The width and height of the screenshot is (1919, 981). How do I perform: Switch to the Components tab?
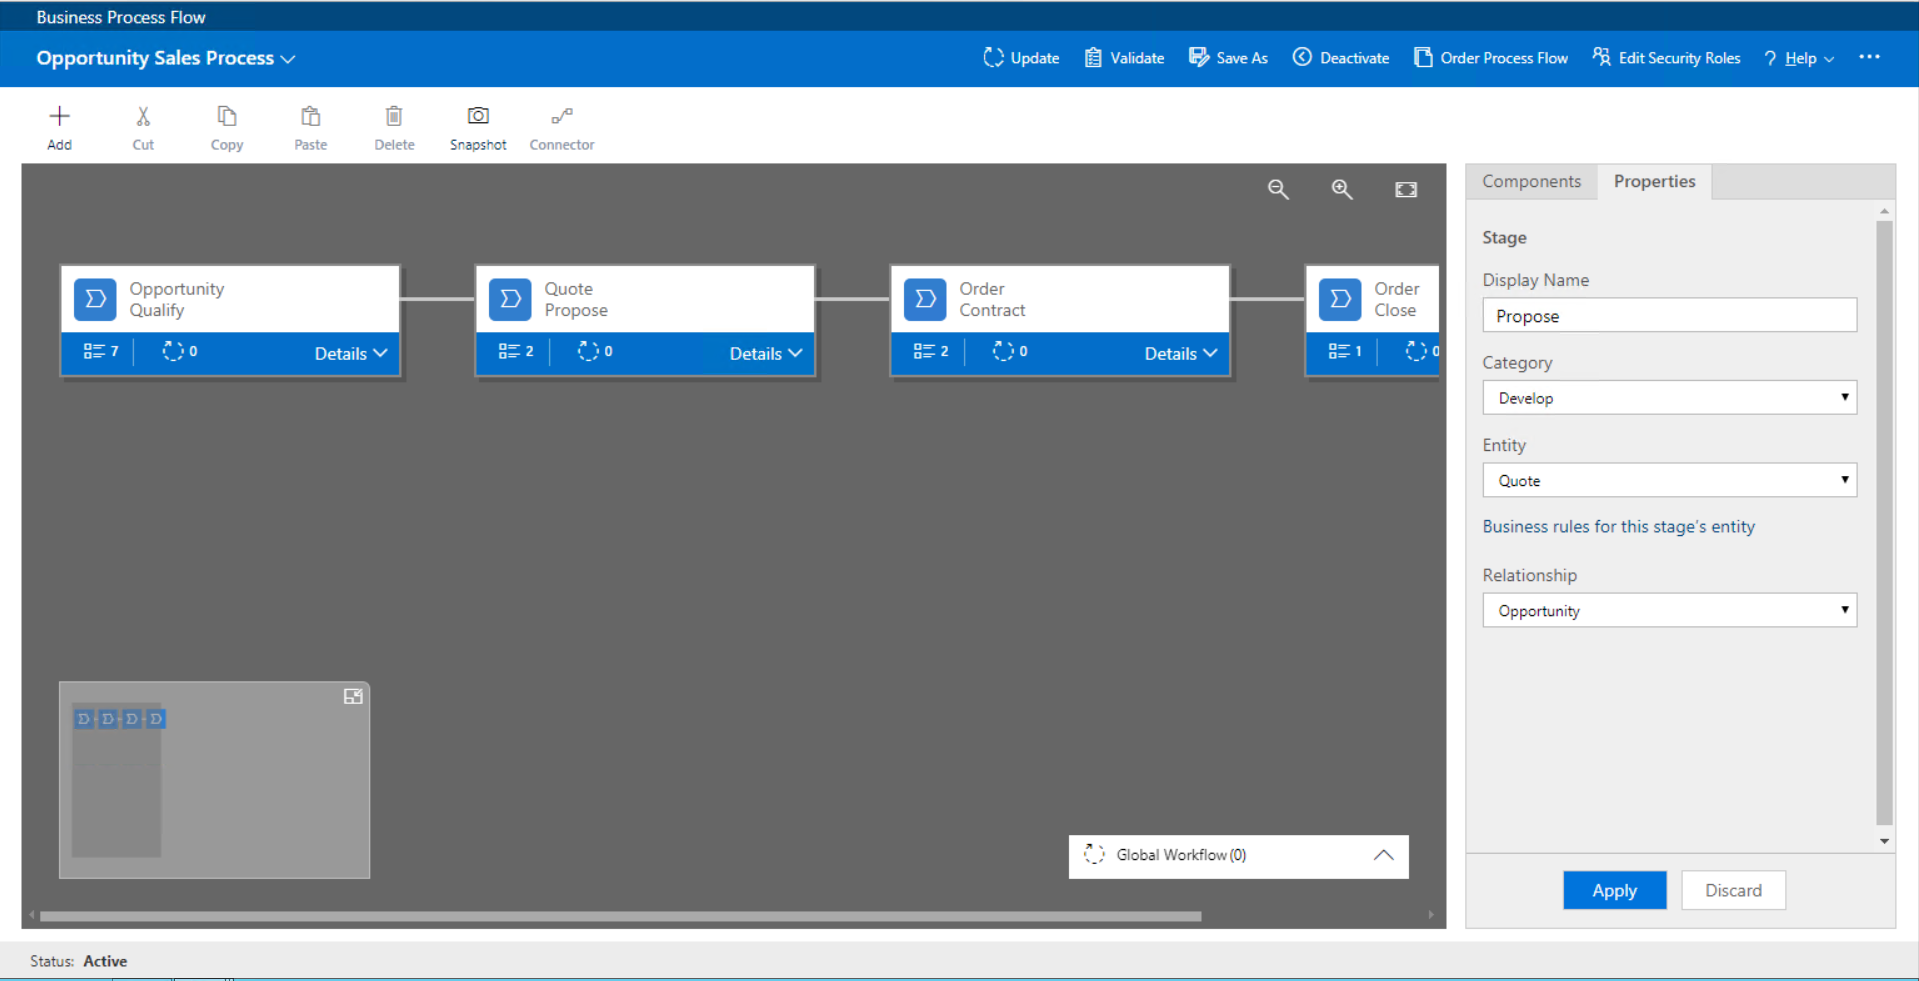[1531, 181]
